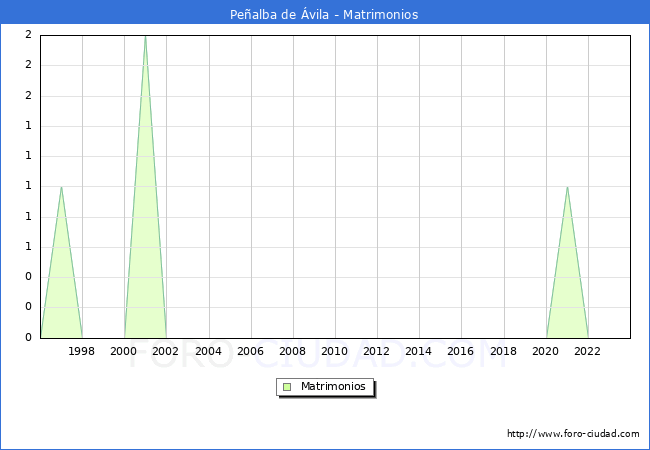The width and height of the screenshot is (650, 450).
Task: Click the 2012 x-axis label
Action: click(x=376, y=351)
